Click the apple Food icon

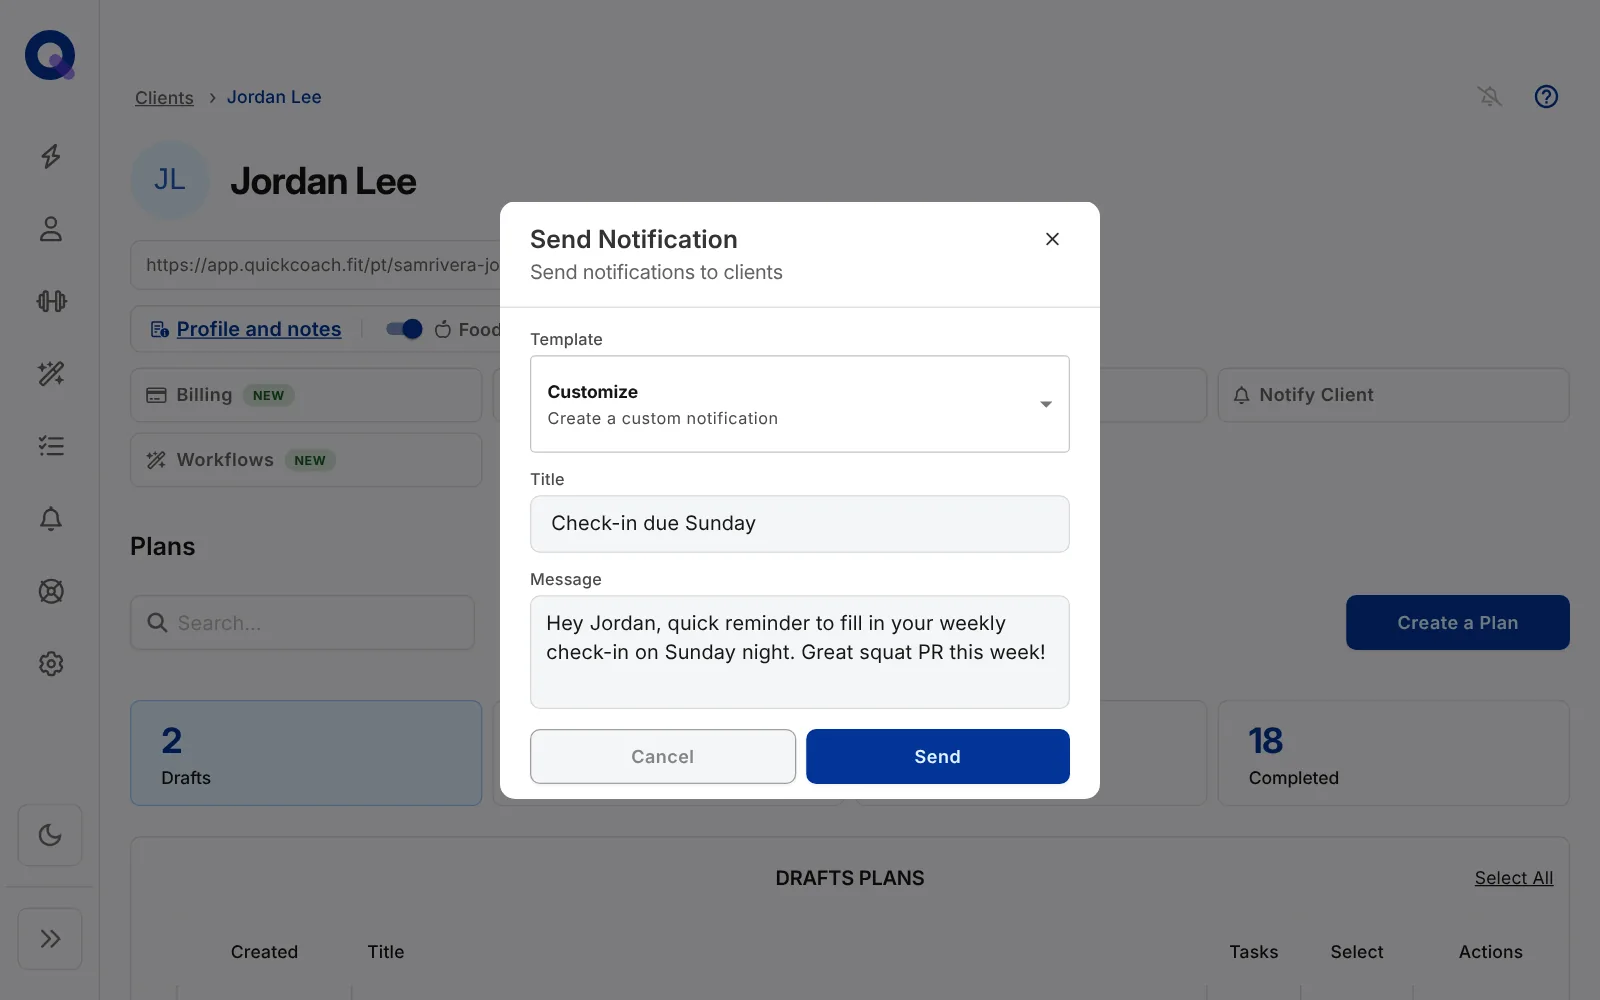443,329
